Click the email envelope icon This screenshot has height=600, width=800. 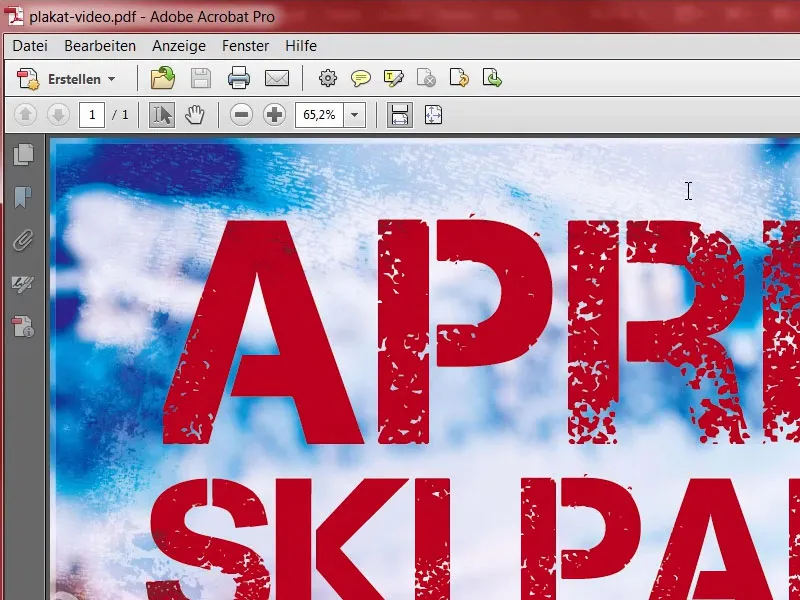(x=277, y=79)
